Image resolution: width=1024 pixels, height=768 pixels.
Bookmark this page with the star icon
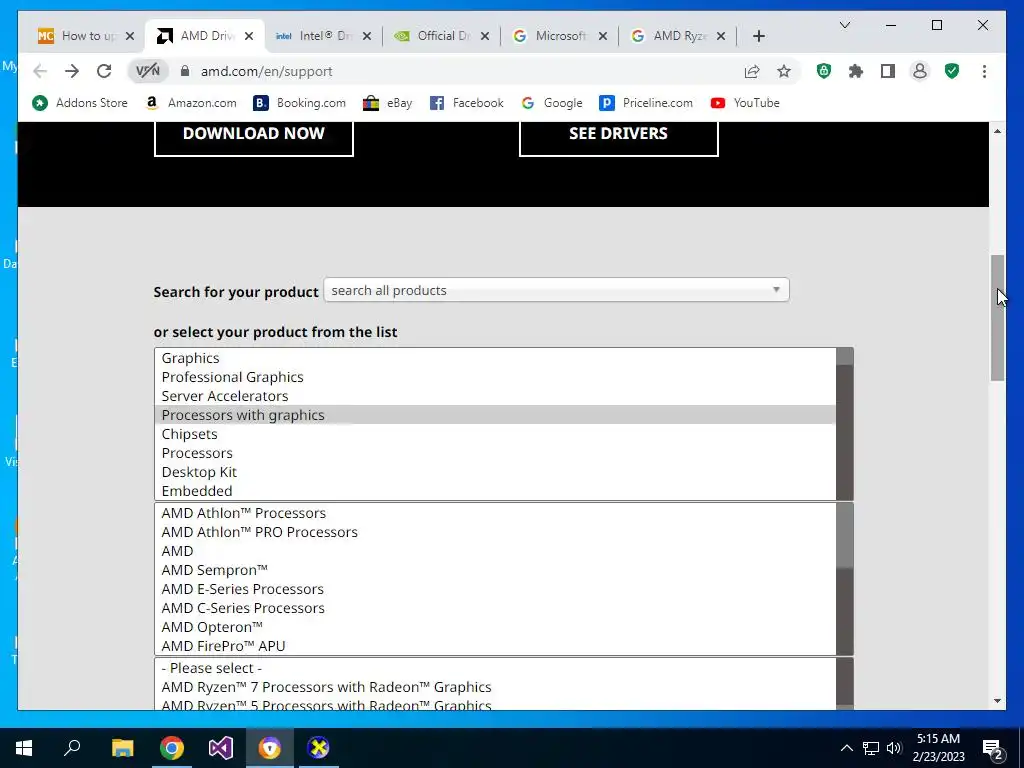pos(784,71)
